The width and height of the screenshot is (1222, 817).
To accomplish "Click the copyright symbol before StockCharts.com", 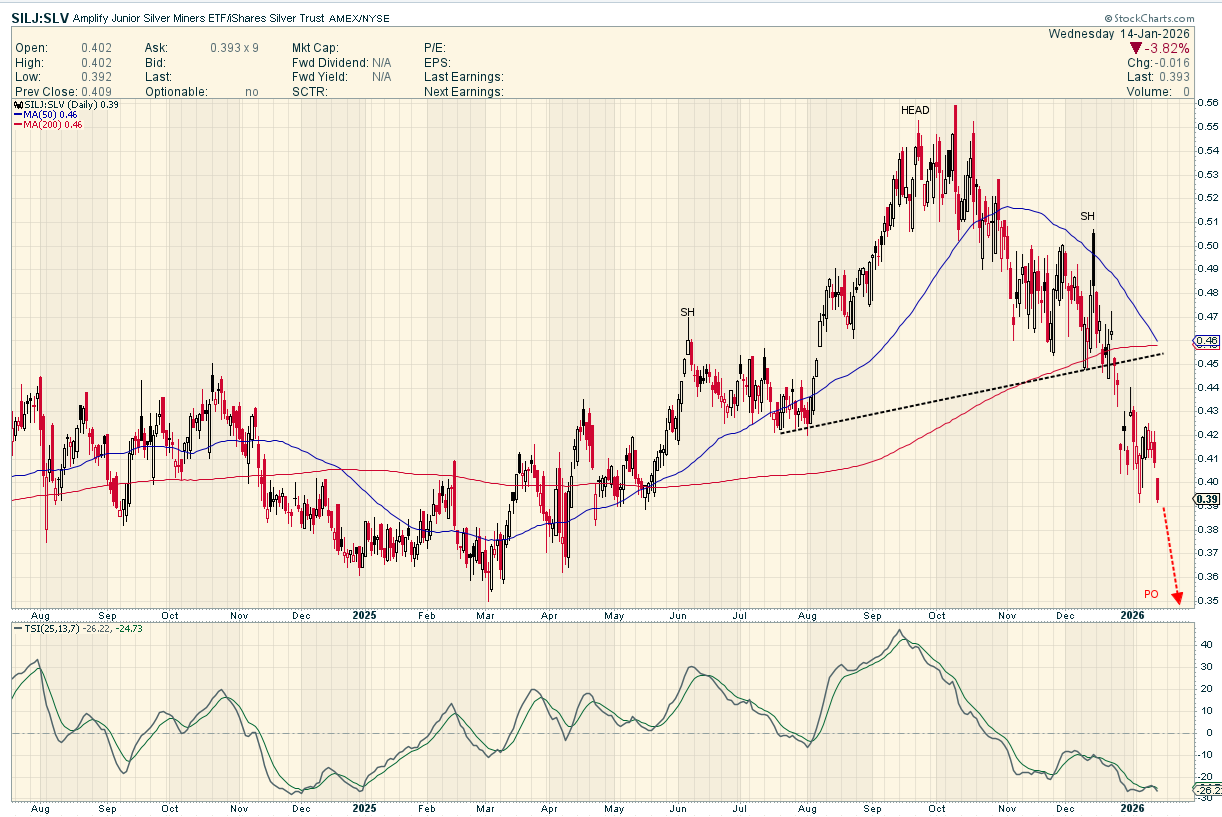I will pyautogui.click(x=1109, y=19).
